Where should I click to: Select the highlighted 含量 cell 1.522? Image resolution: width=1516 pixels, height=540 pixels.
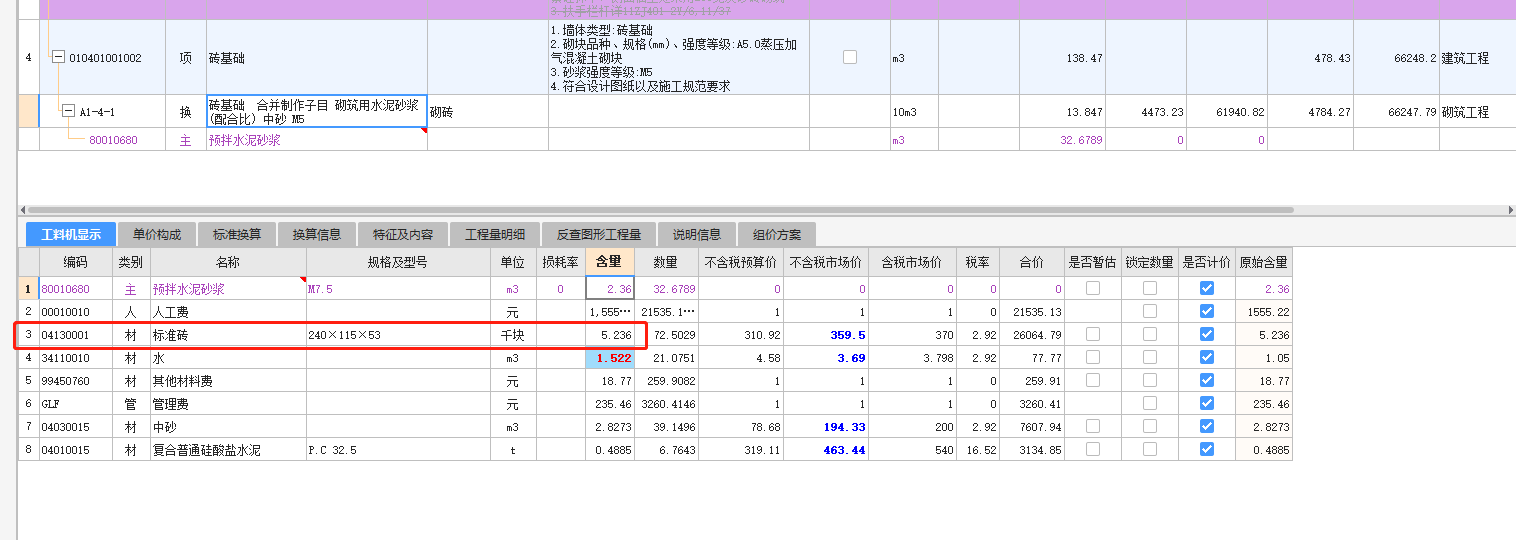(609, 357)
